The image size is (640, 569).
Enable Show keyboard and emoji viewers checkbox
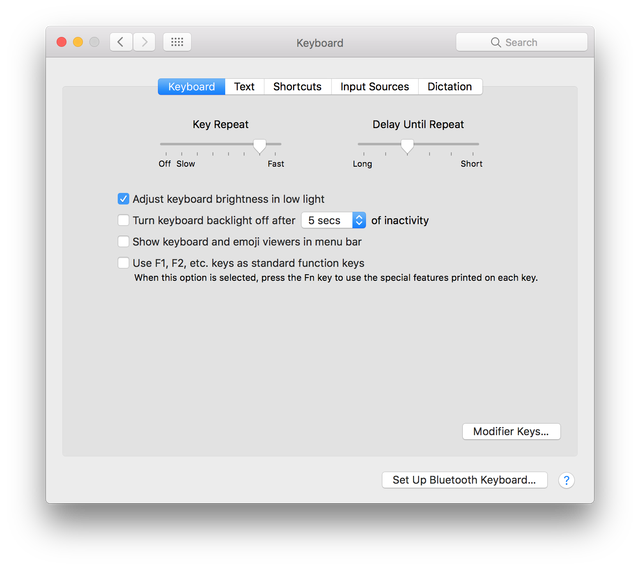(x=123, y=242)
